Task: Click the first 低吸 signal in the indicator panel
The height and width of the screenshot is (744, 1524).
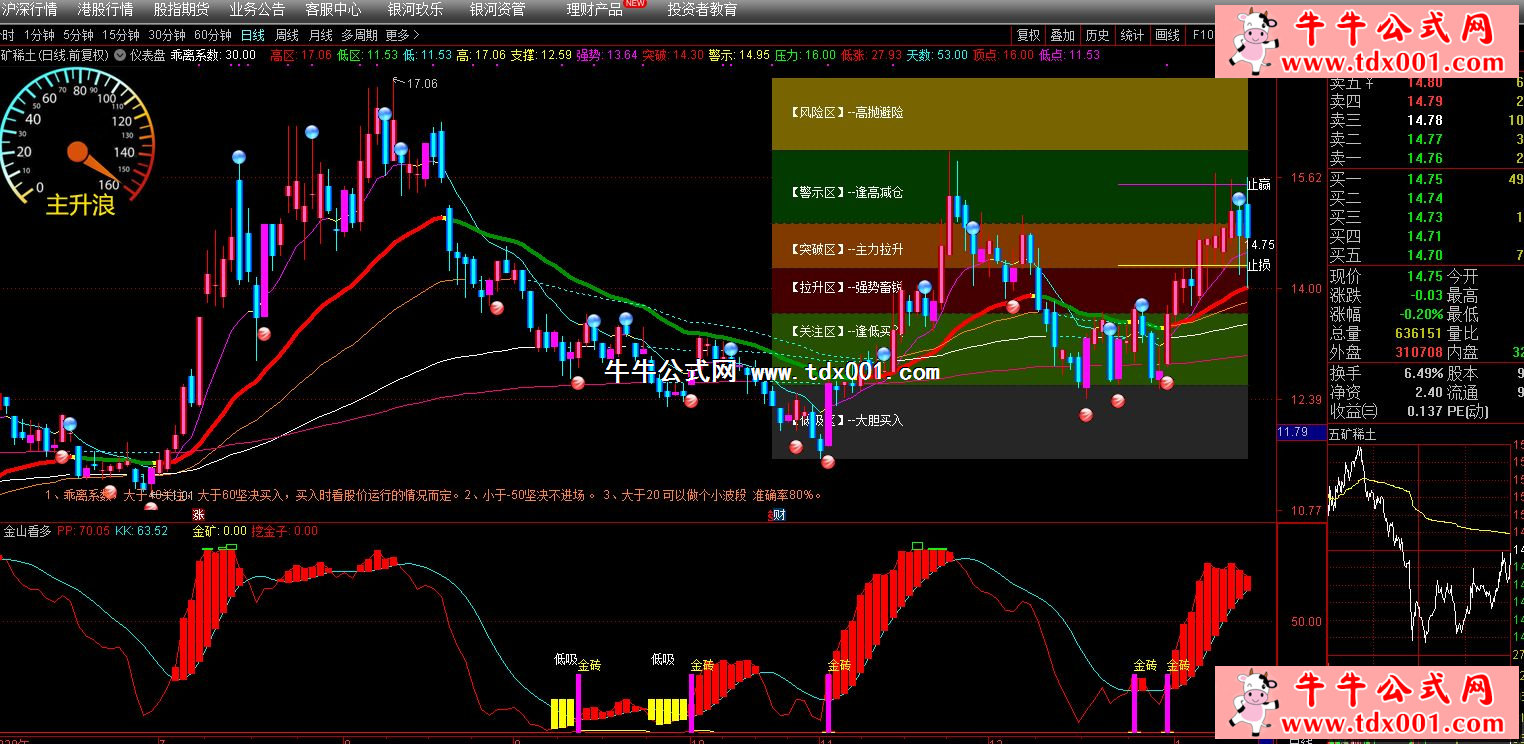Action: pos(565,659)
